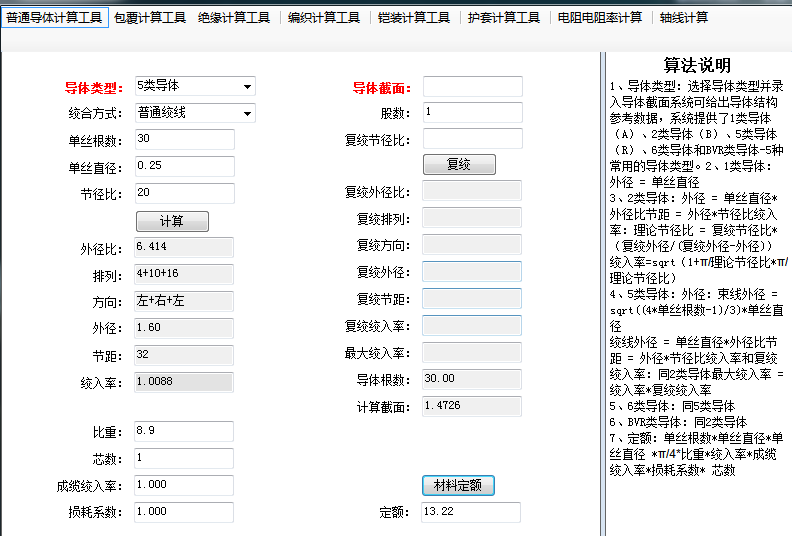Click the 导体截面 input field
The image size is (792, 536).
coord(472,87)
